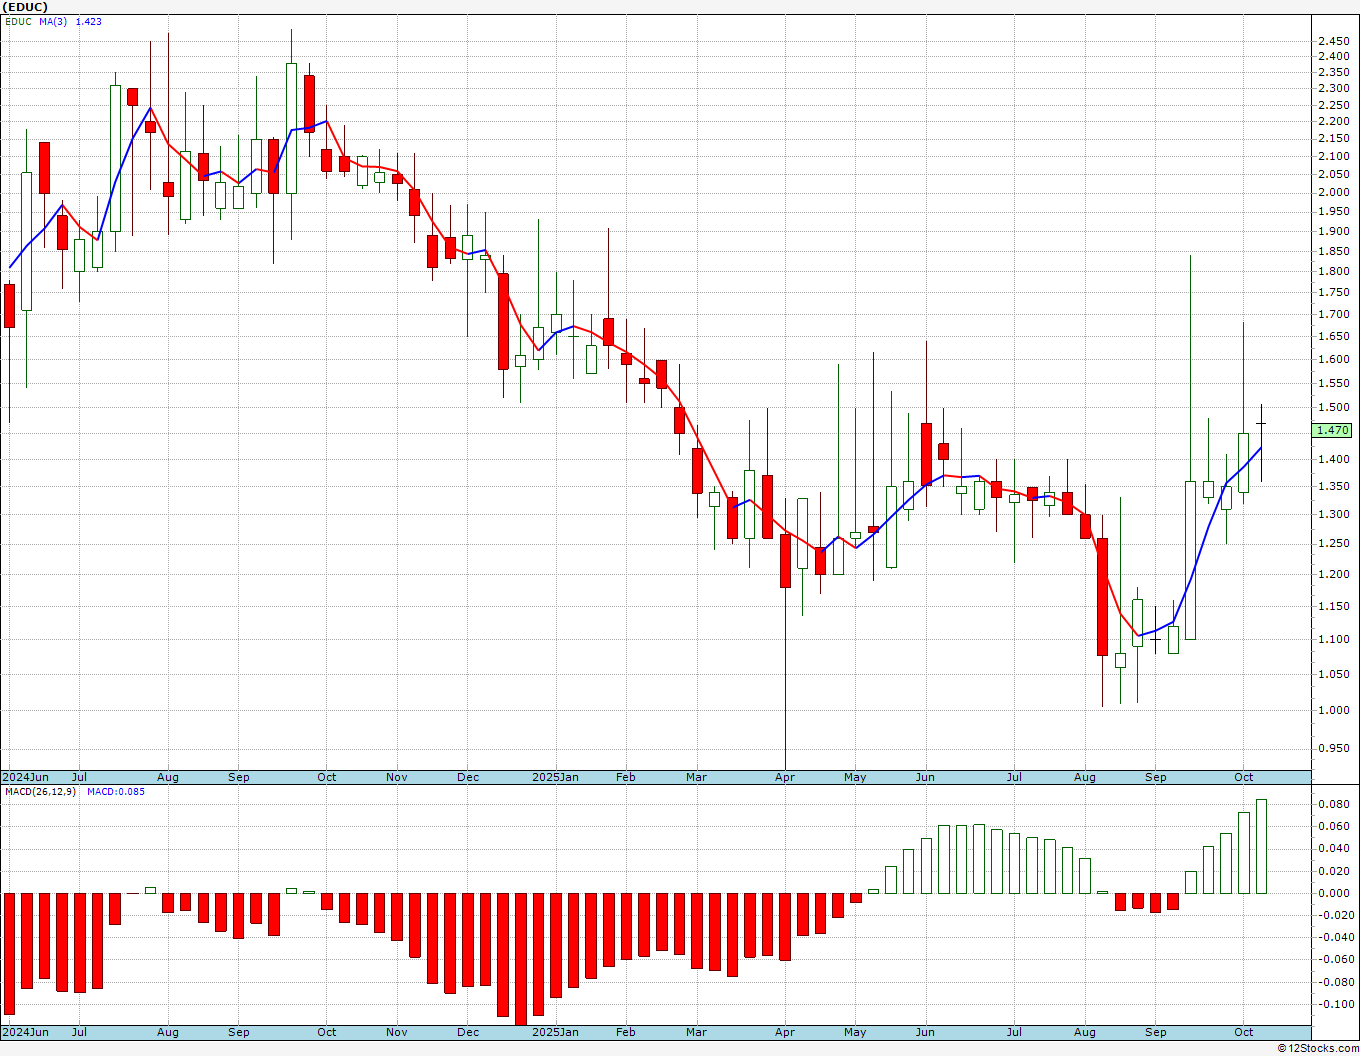Viewport: 1360px width, 1056px height.
Task: Select the 1.400 price level label
Action: (1333, 459)
